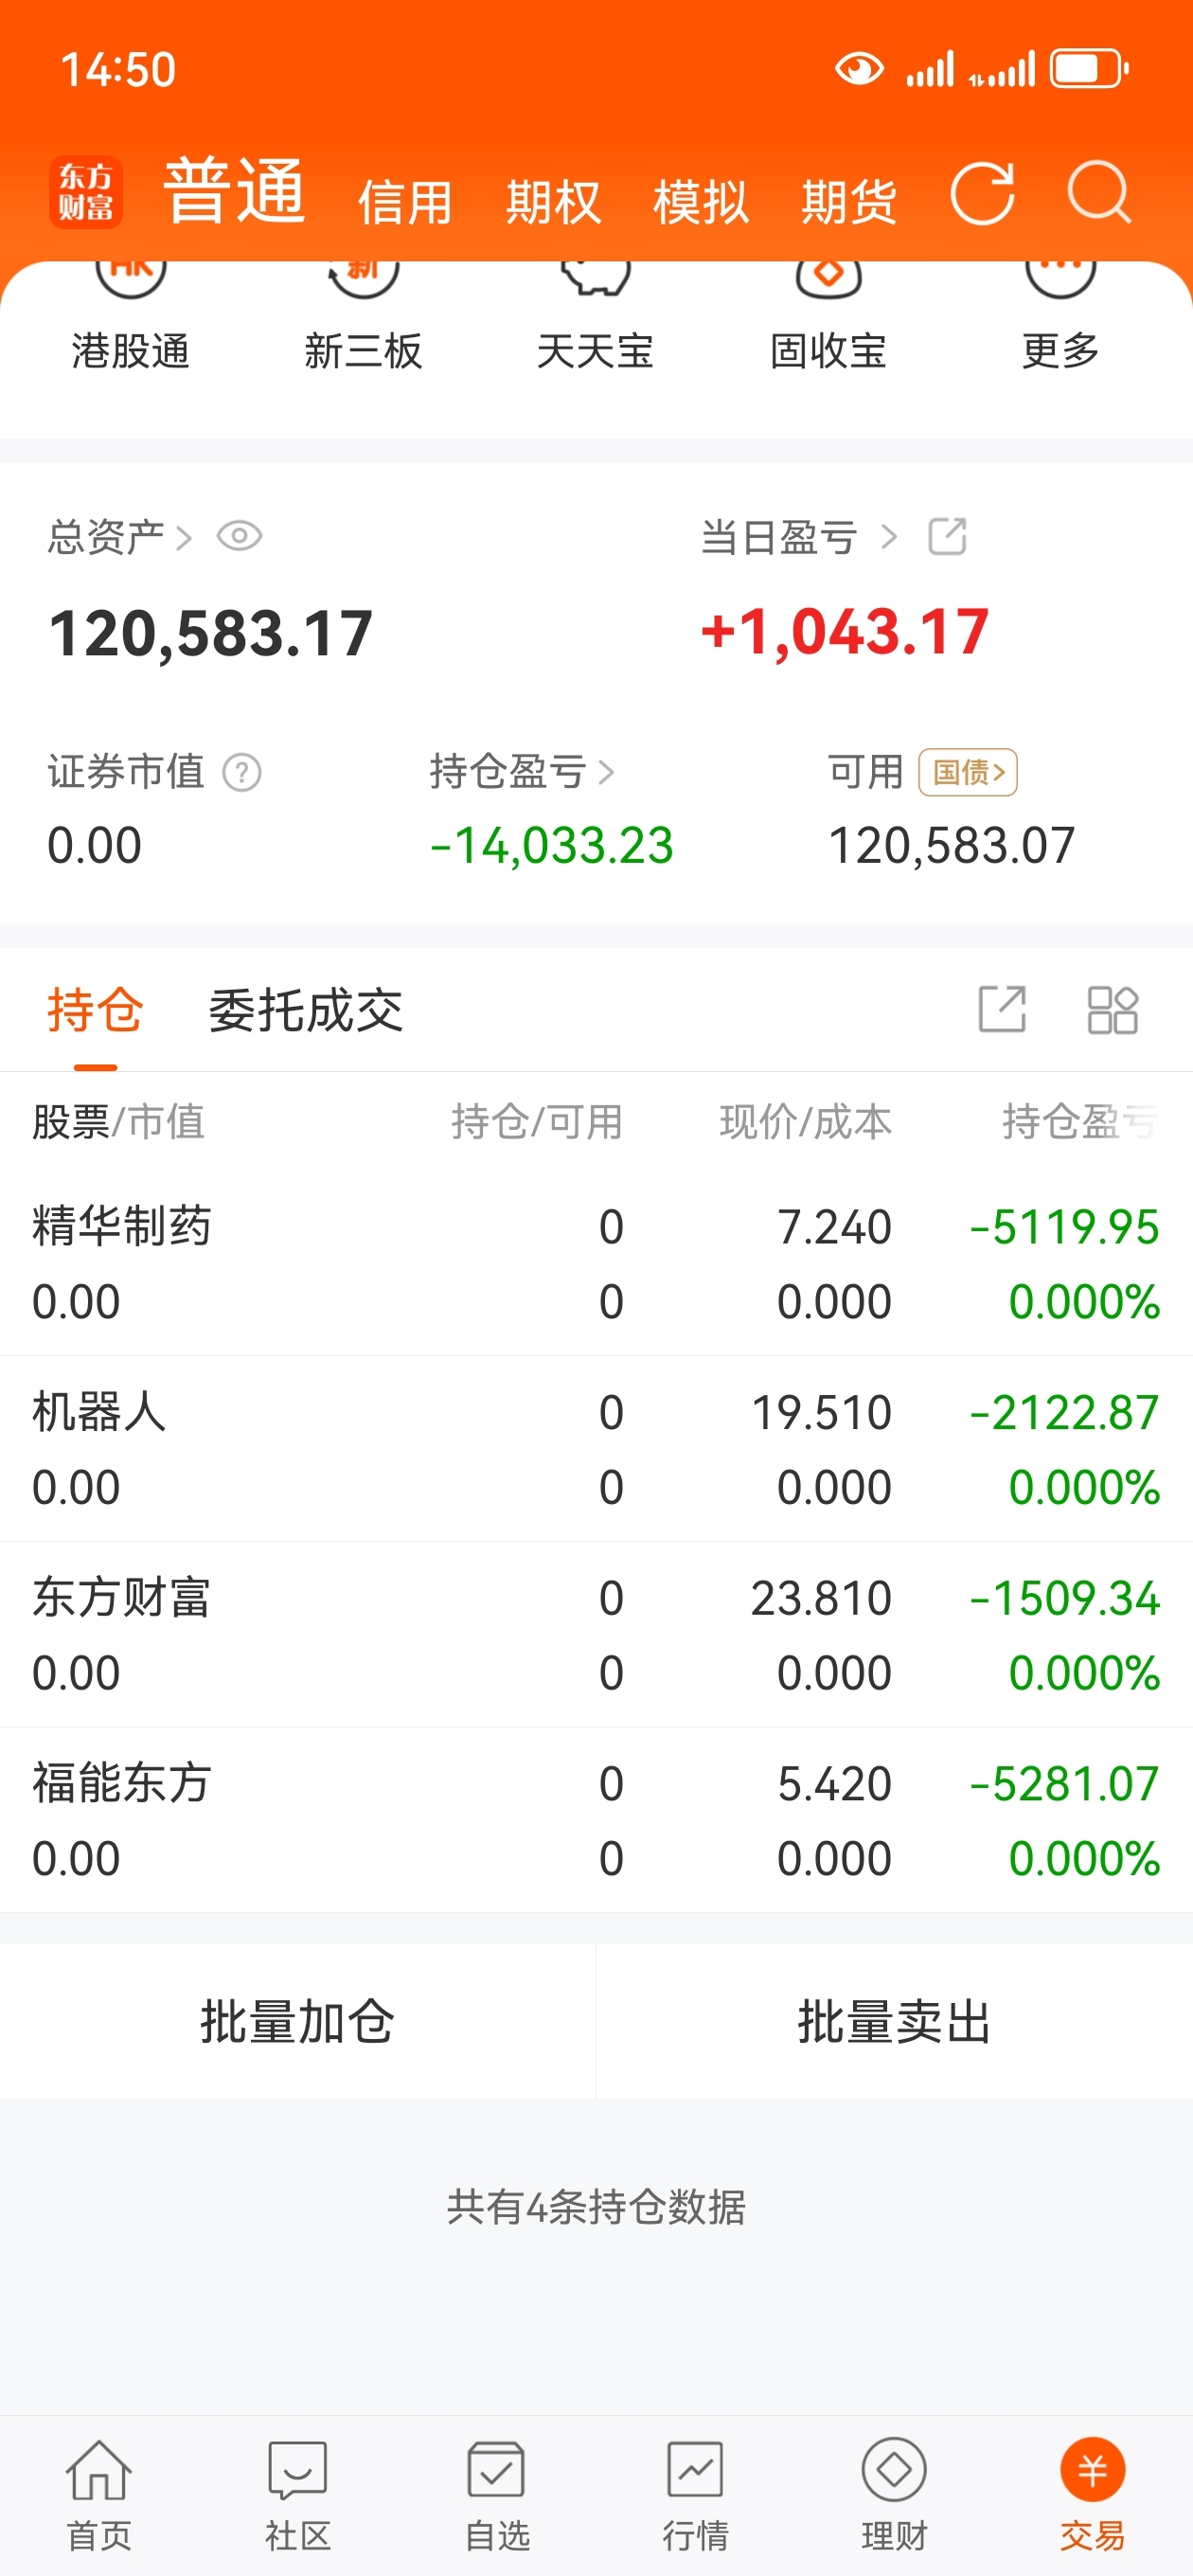Tap total assets value 120,583.17
1193x2576 pixels.
[x=211, y=633]
